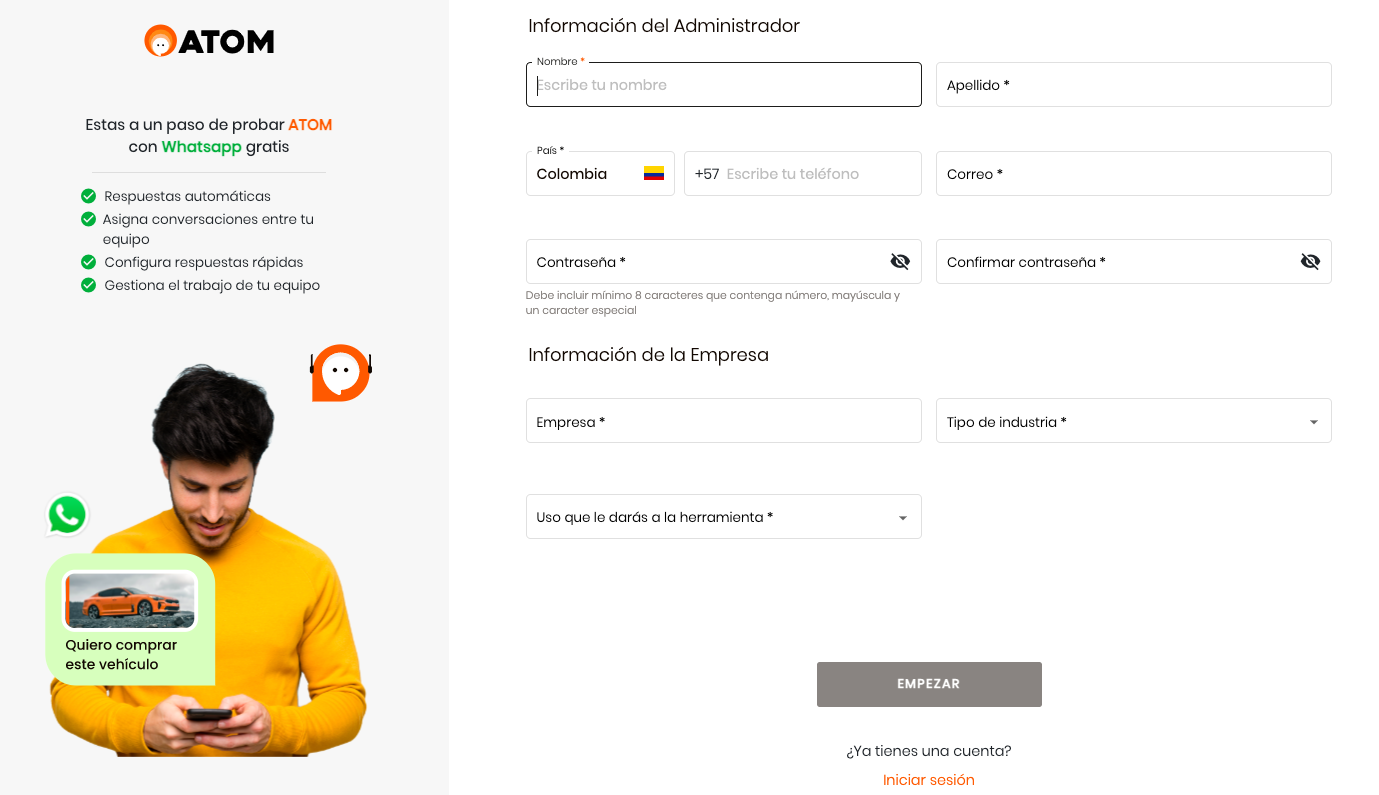Select the phone number field
The image size is (1379, 795).
(802, 174)
